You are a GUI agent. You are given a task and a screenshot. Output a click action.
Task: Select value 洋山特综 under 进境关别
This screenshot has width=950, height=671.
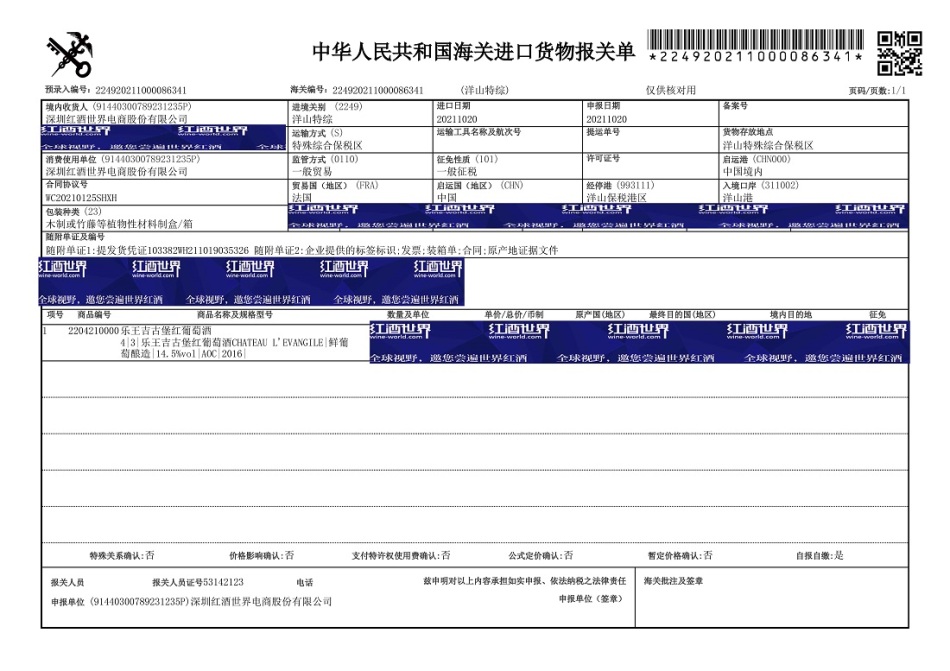point(312,119)
